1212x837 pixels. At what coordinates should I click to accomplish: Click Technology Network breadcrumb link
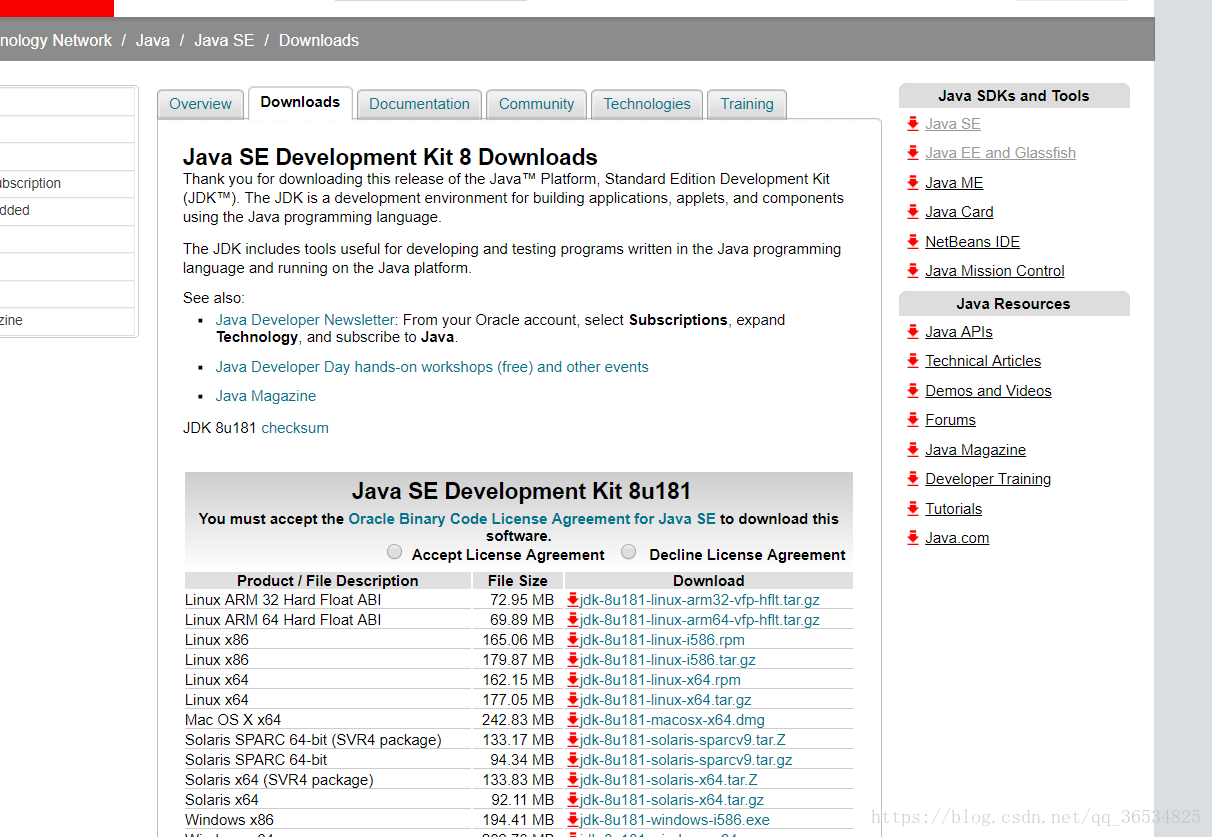56,41
